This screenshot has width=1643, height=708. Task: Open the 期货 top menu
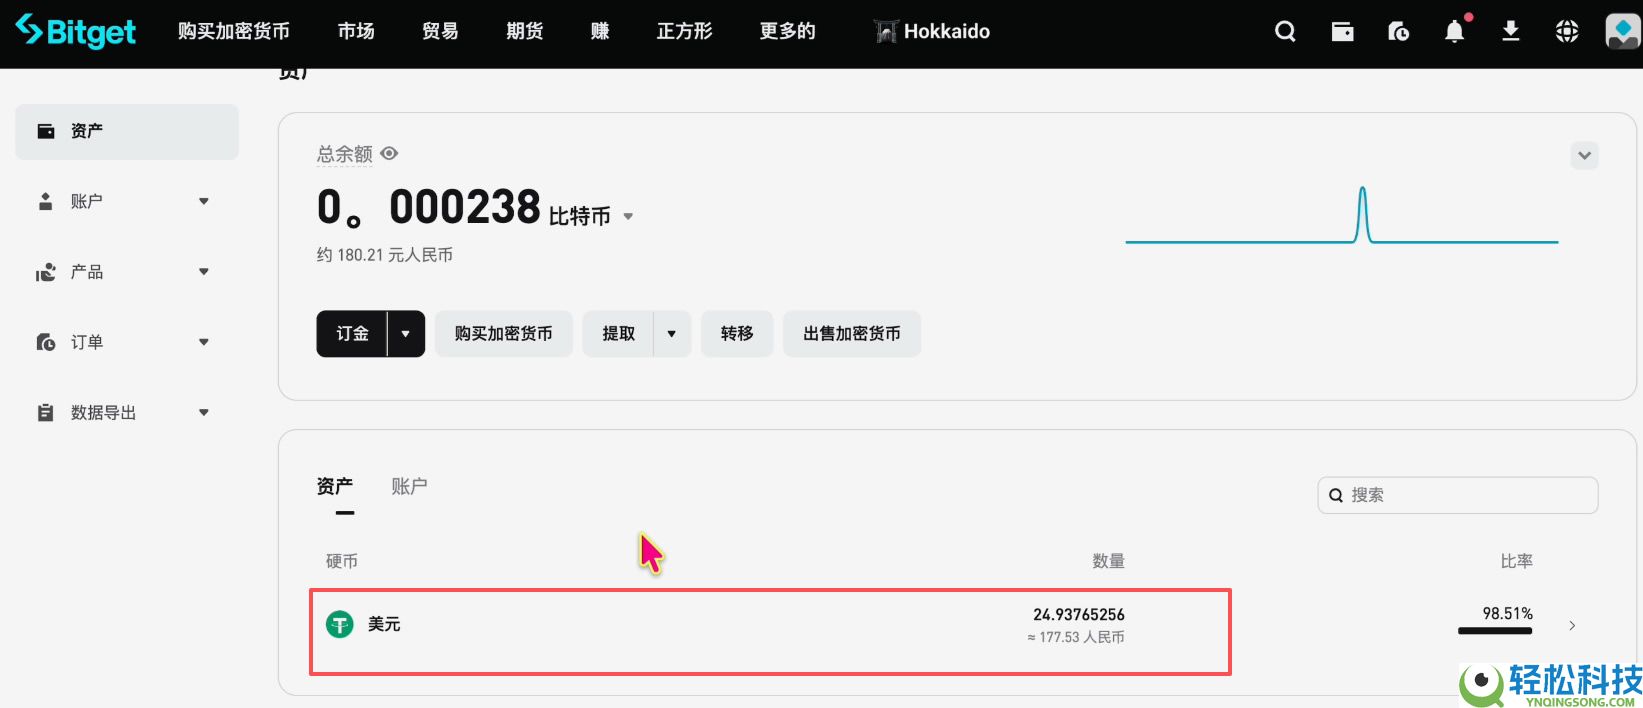(x=524, y=31)
